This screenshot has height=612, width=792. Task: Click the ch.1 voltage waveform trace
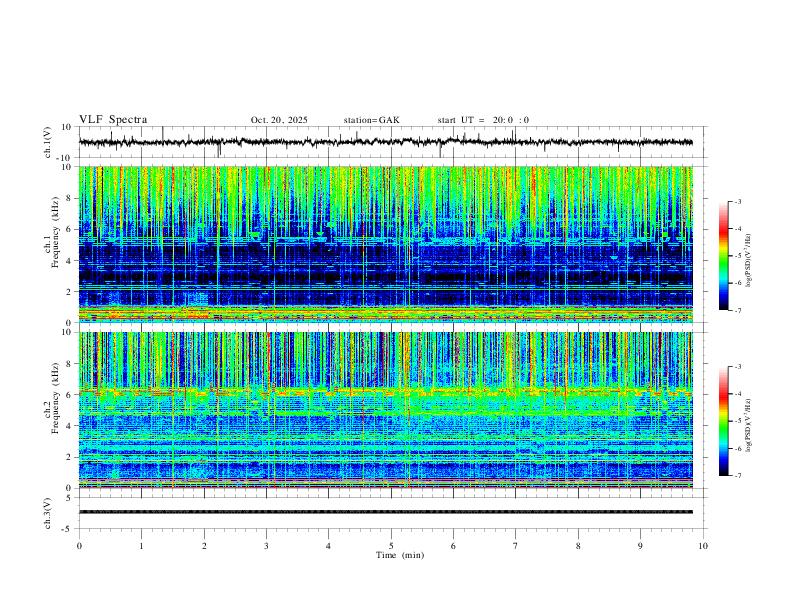point(386,142)
